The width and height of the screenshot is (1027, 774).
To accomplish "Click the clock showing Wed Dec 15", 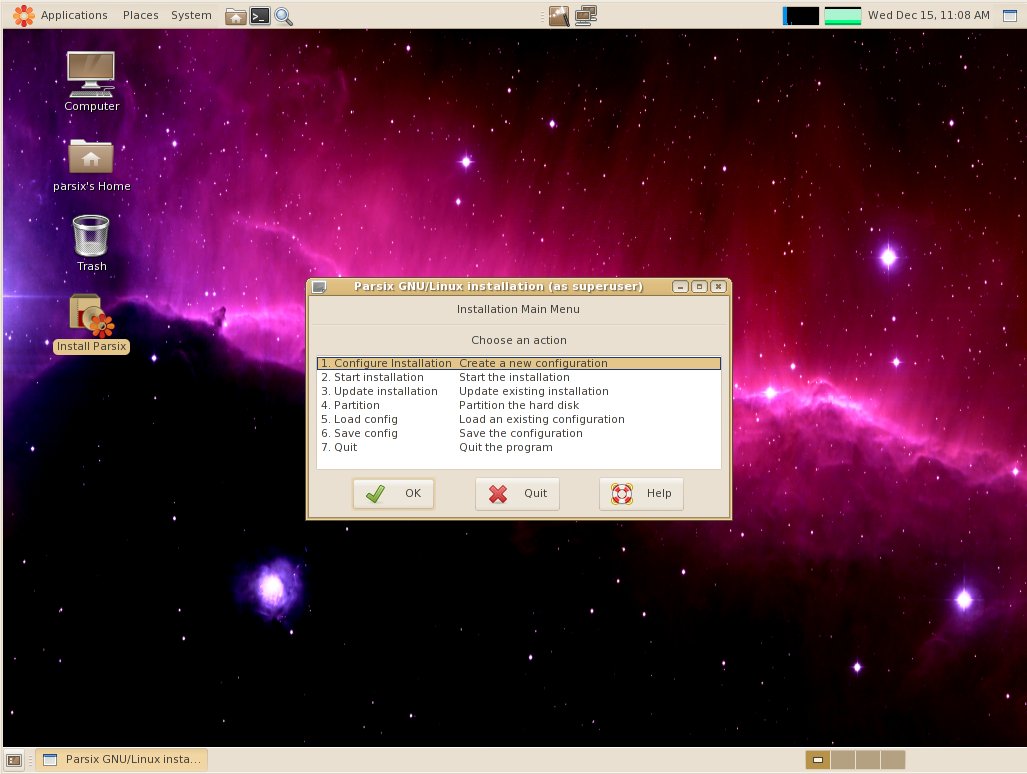I will click(928, 15).
